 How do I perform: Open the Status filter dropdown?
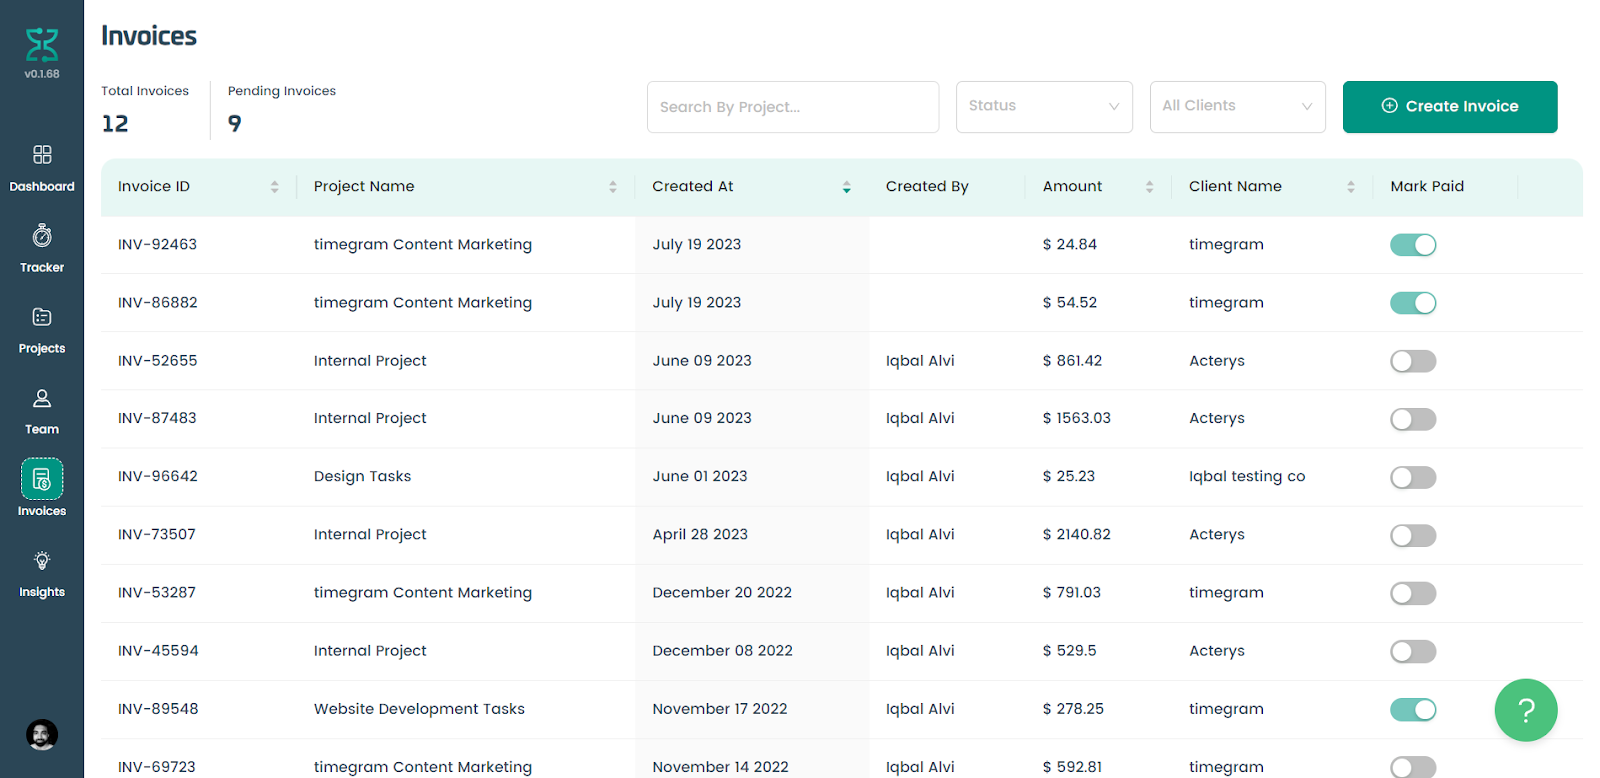click(x=1044, y=107)
